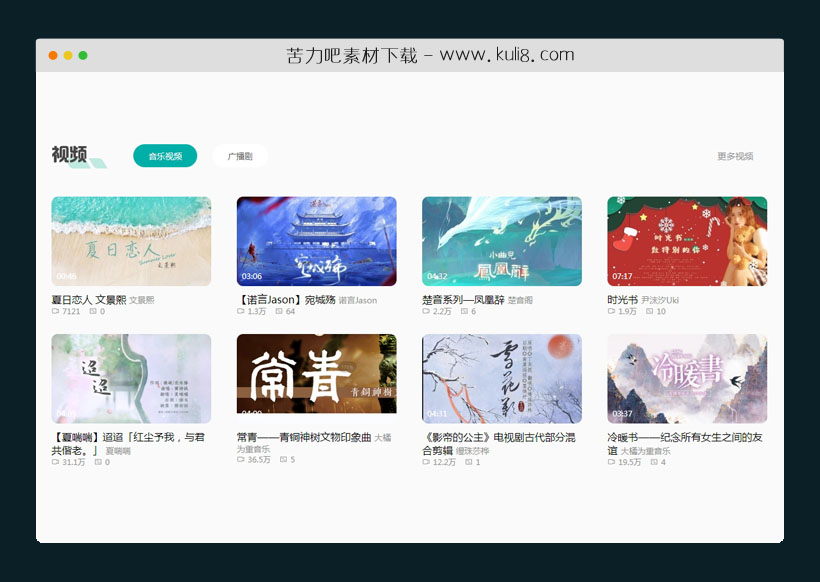The width and height of the screenshot is (820, 582).
Task: Select the 音乐视频 tab
Action: point(163,156)
